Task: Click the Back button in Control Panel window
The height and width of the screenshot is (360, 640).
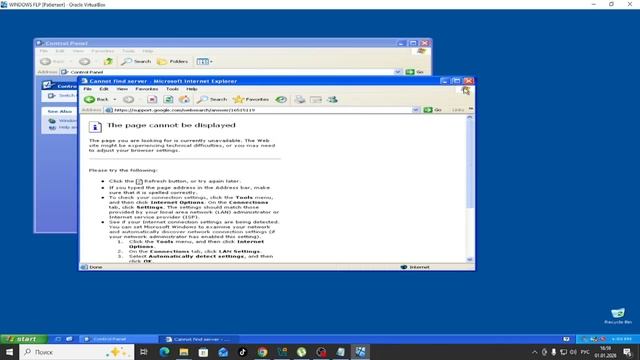Action: click(x=52, y=61)
